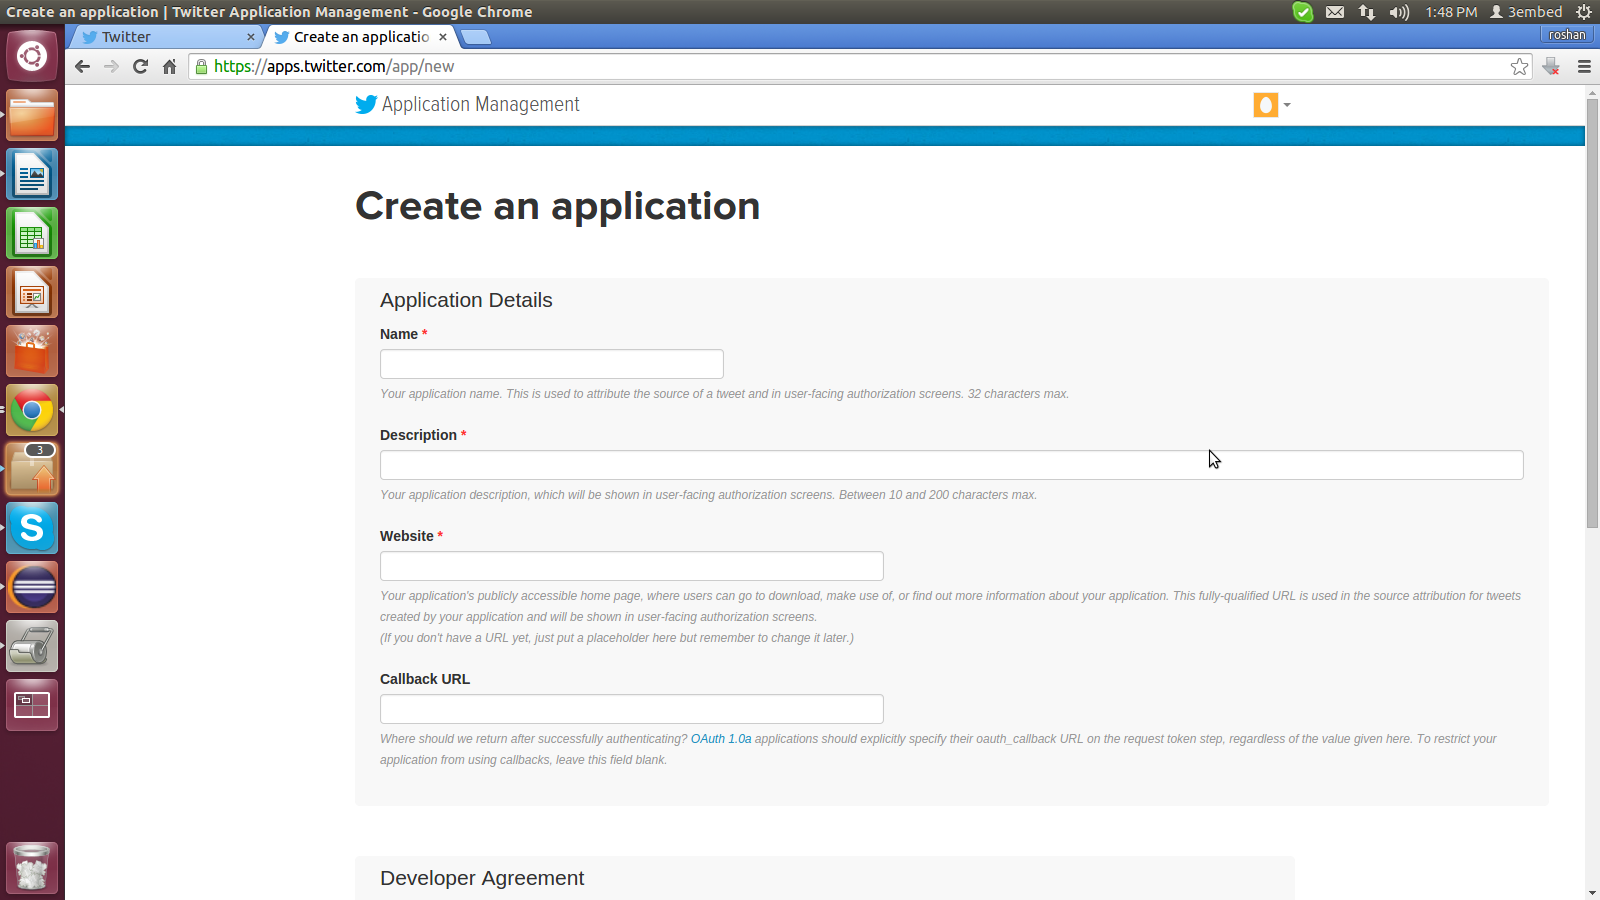Open the system power gear menu
The width and height of the screenshot is (1600, 900).
[x=1583, y=12]
